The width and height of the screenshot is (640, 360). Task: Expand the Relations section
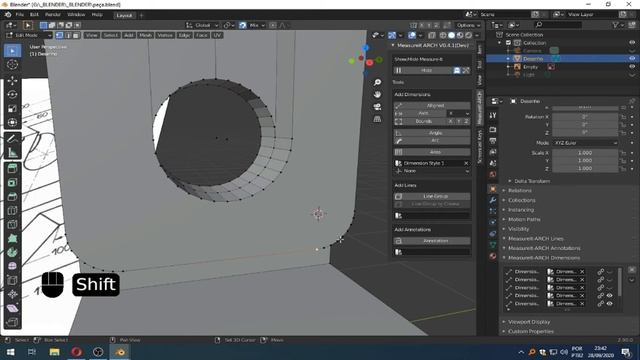pyautogui.click(x=519, y=190)
